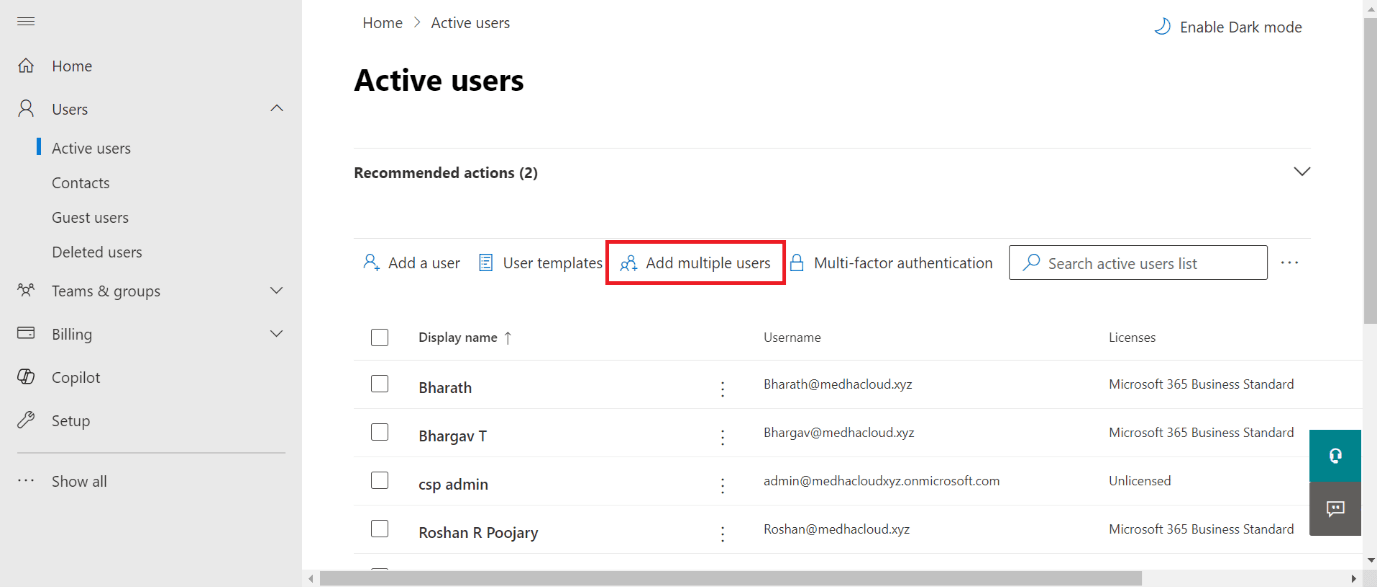Image resolution: width=1377 pixels, height=587 pixels.
Task: Open the hamburger navigation menu
Action: (x=26, y=20)
